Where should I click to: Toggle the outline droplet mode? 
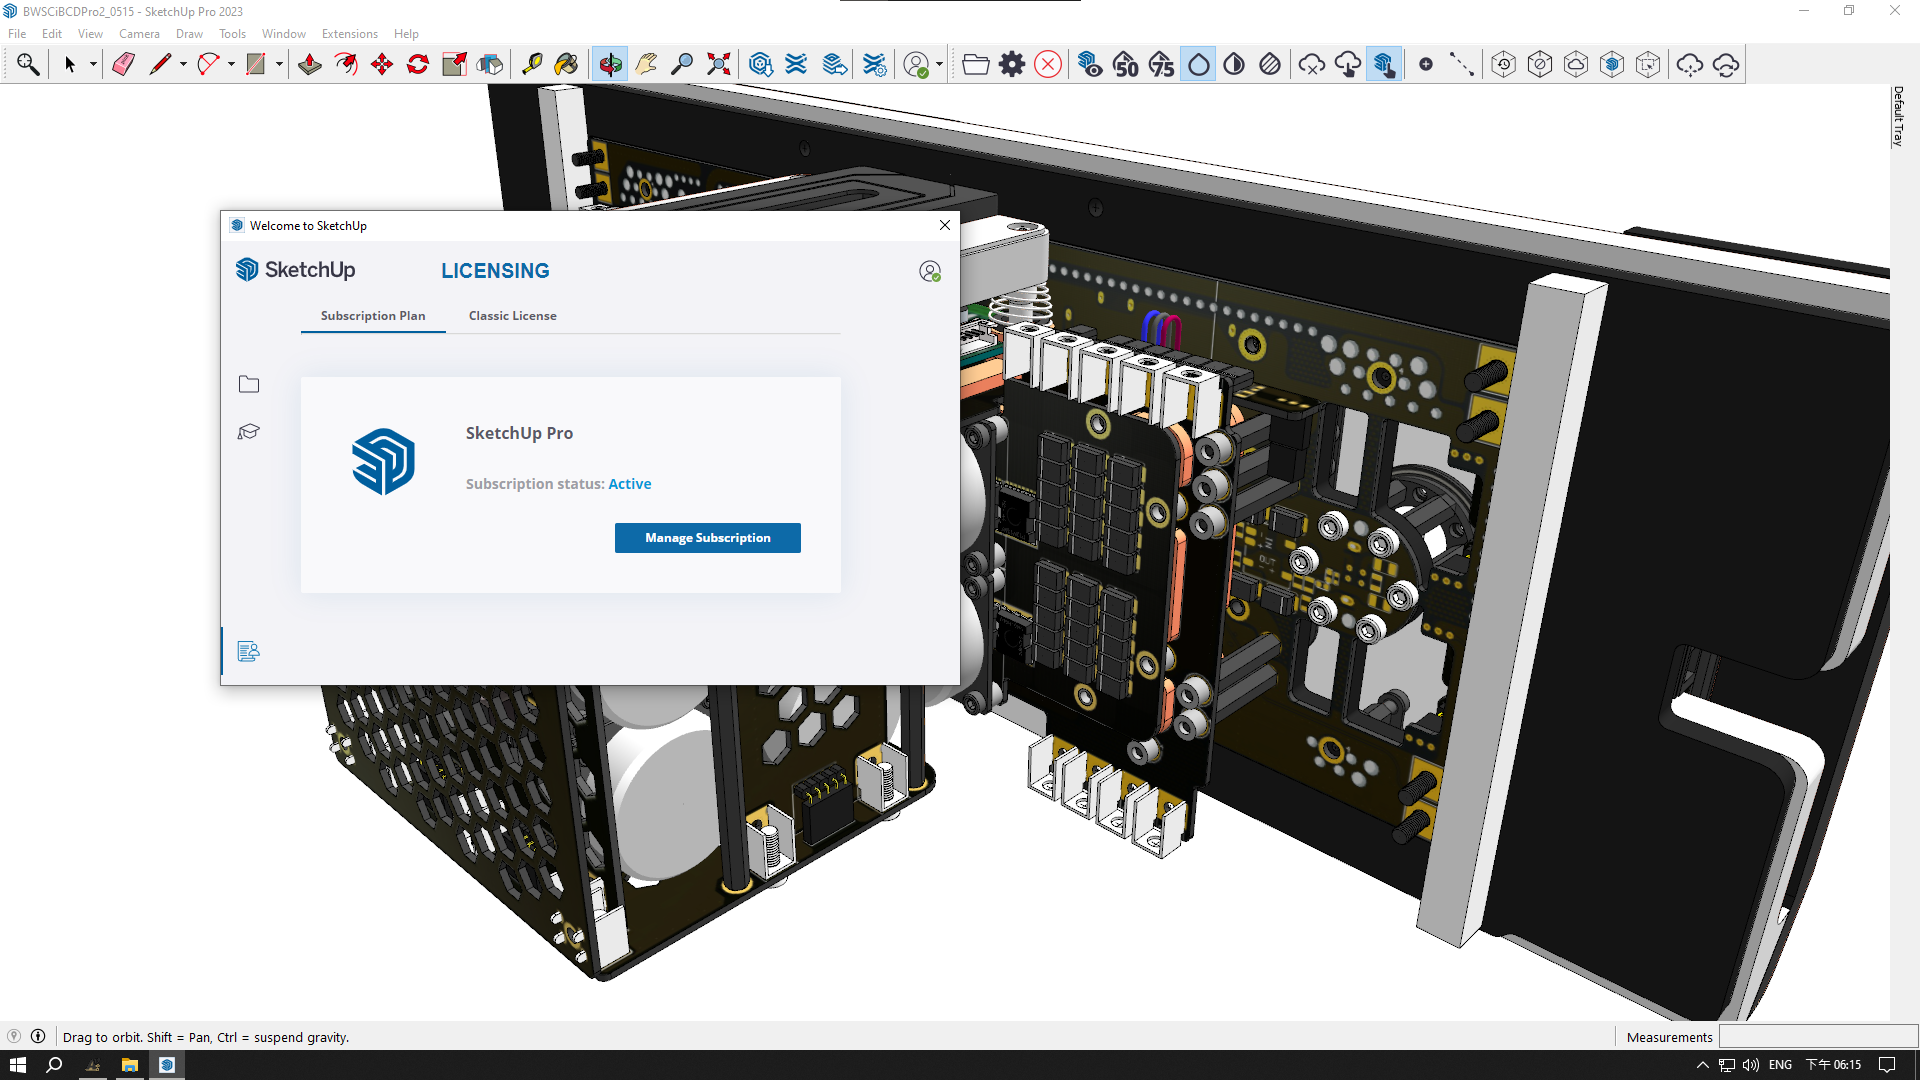(x=1198, y=65)
